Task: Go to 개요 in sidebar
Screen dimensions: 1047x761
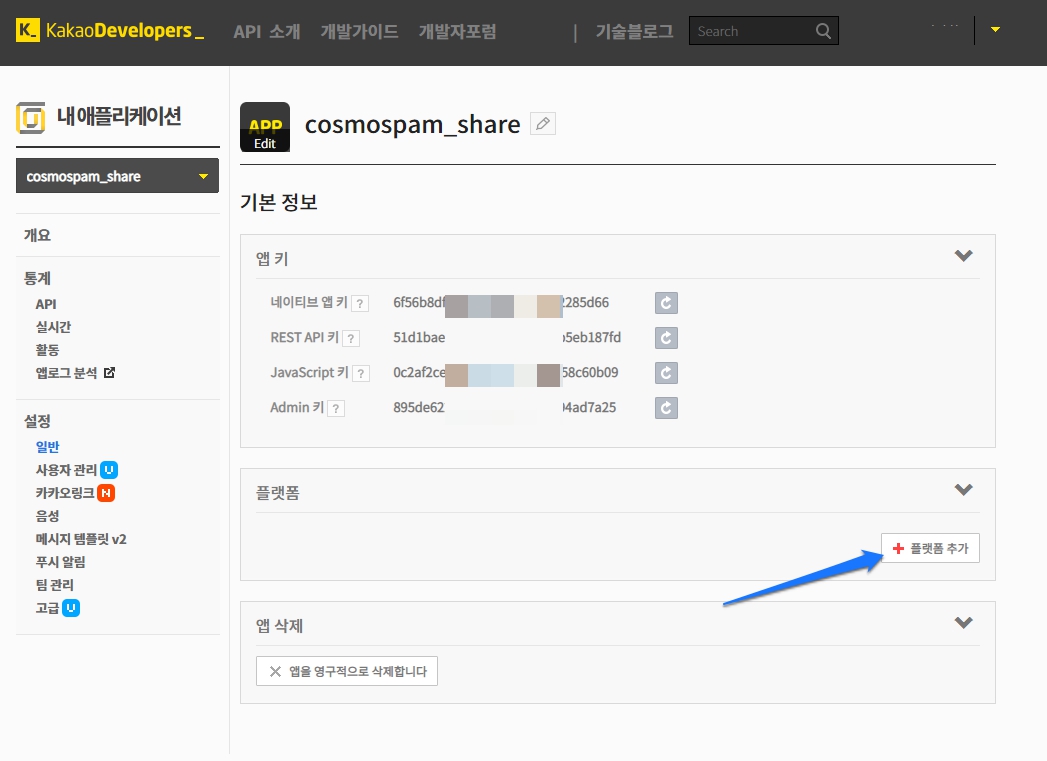Action: (37, 235)
